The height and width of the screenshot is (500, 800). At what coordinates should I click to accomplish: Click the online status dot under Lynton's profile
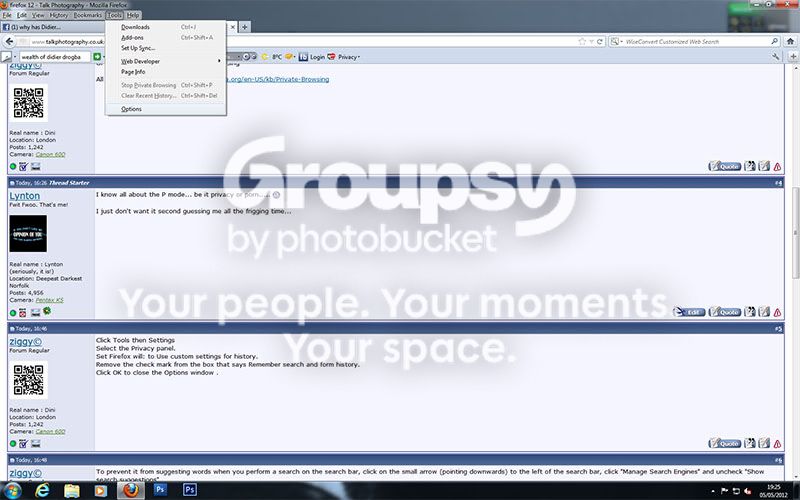point(13,312)
